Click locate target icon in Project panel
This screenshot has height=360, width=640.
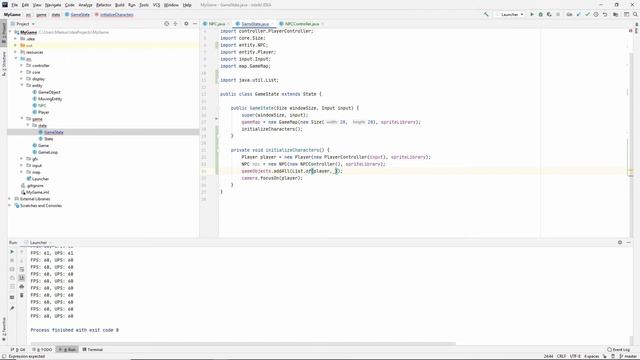[167, 24]
